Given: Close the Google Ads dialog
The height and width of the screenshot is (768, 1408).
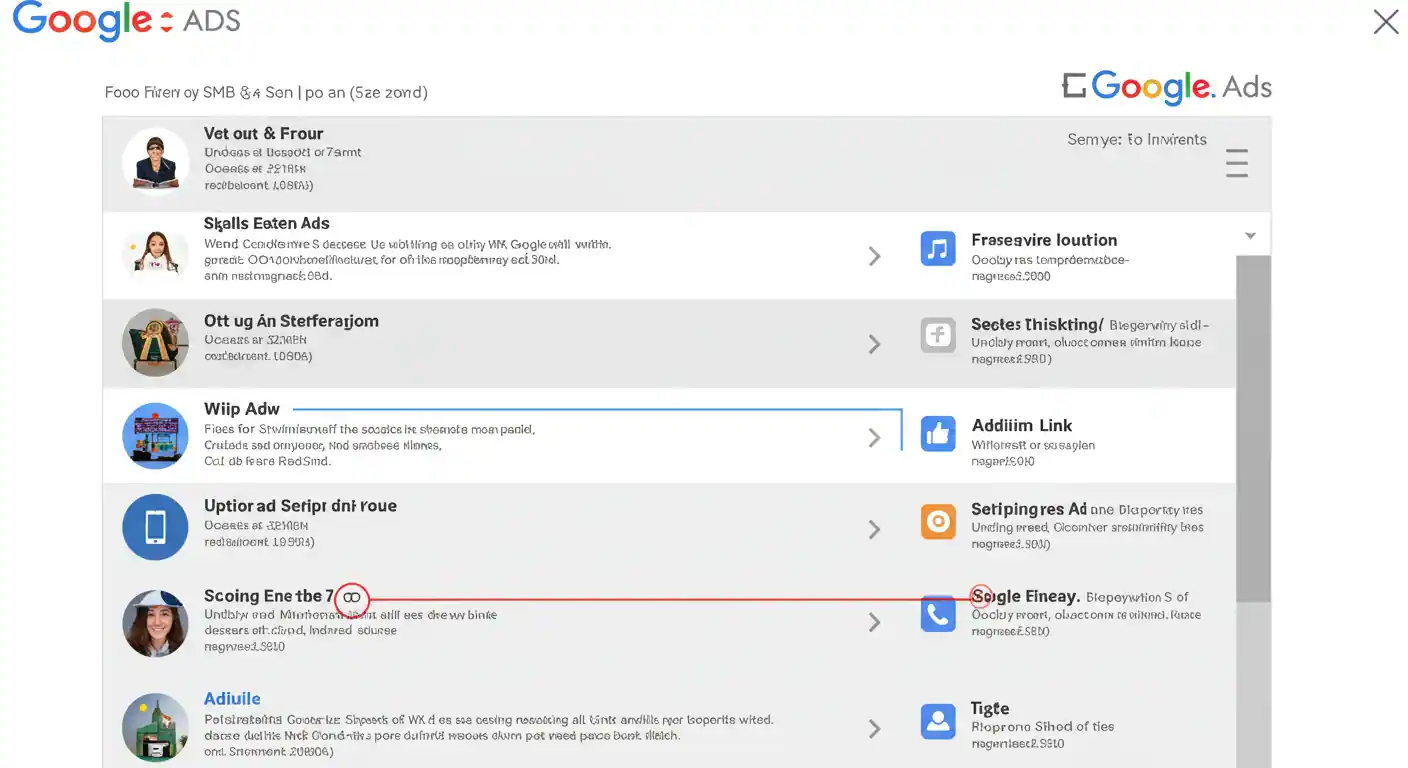Looking at the screenshot, I should point(1385,22).
